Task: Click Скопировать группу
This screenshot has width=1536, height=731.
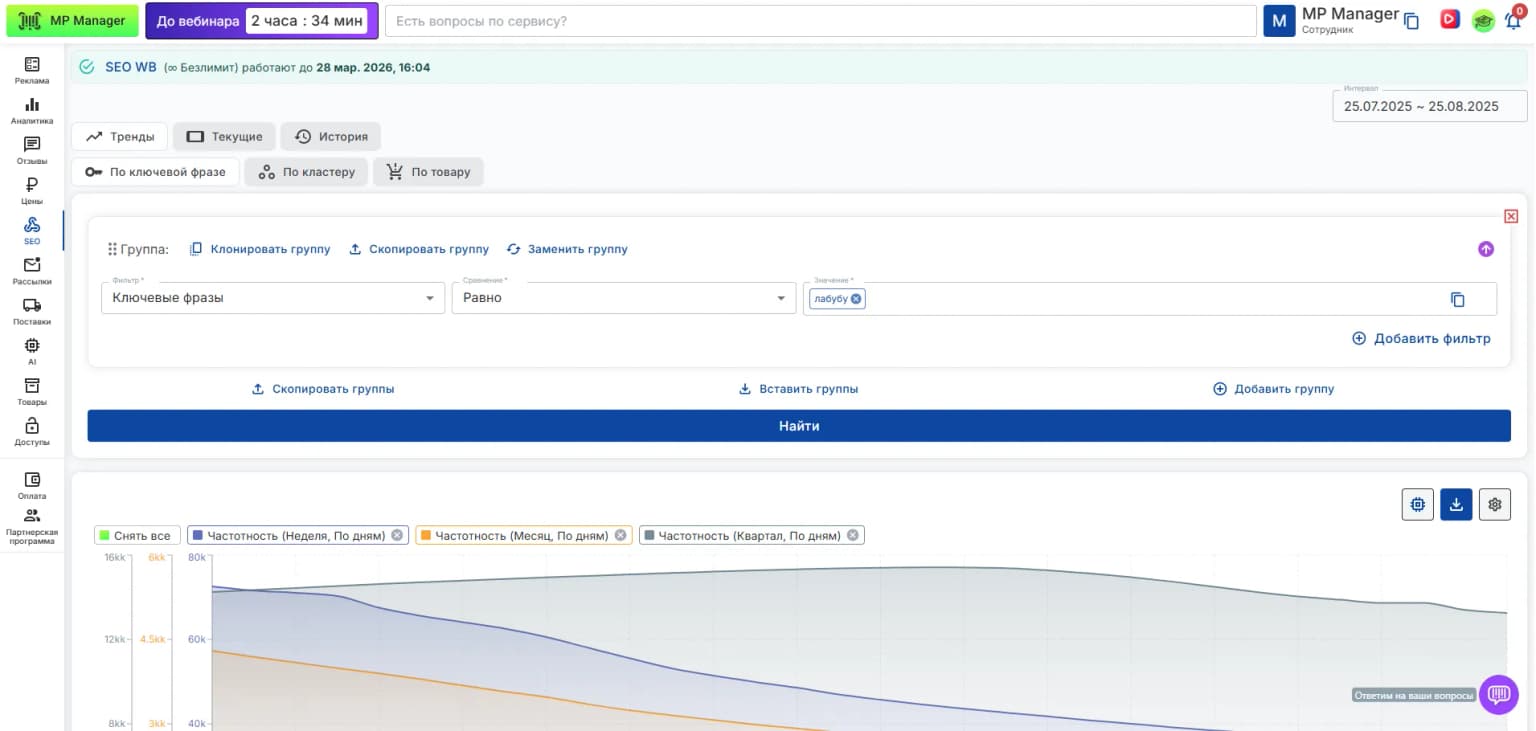Action: [x=419, y=249]
